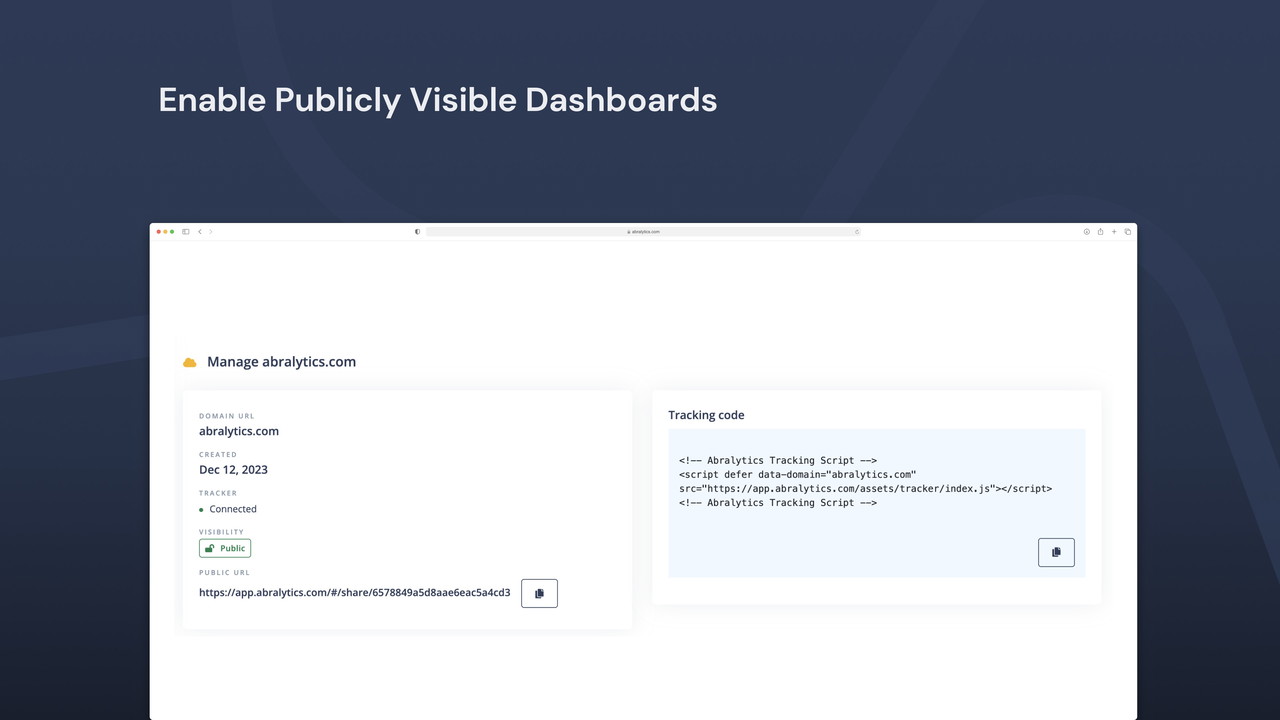Screen dimensions: 1280x720
Task: Click the Connected tracker status
Action: (x=232, y=509)
